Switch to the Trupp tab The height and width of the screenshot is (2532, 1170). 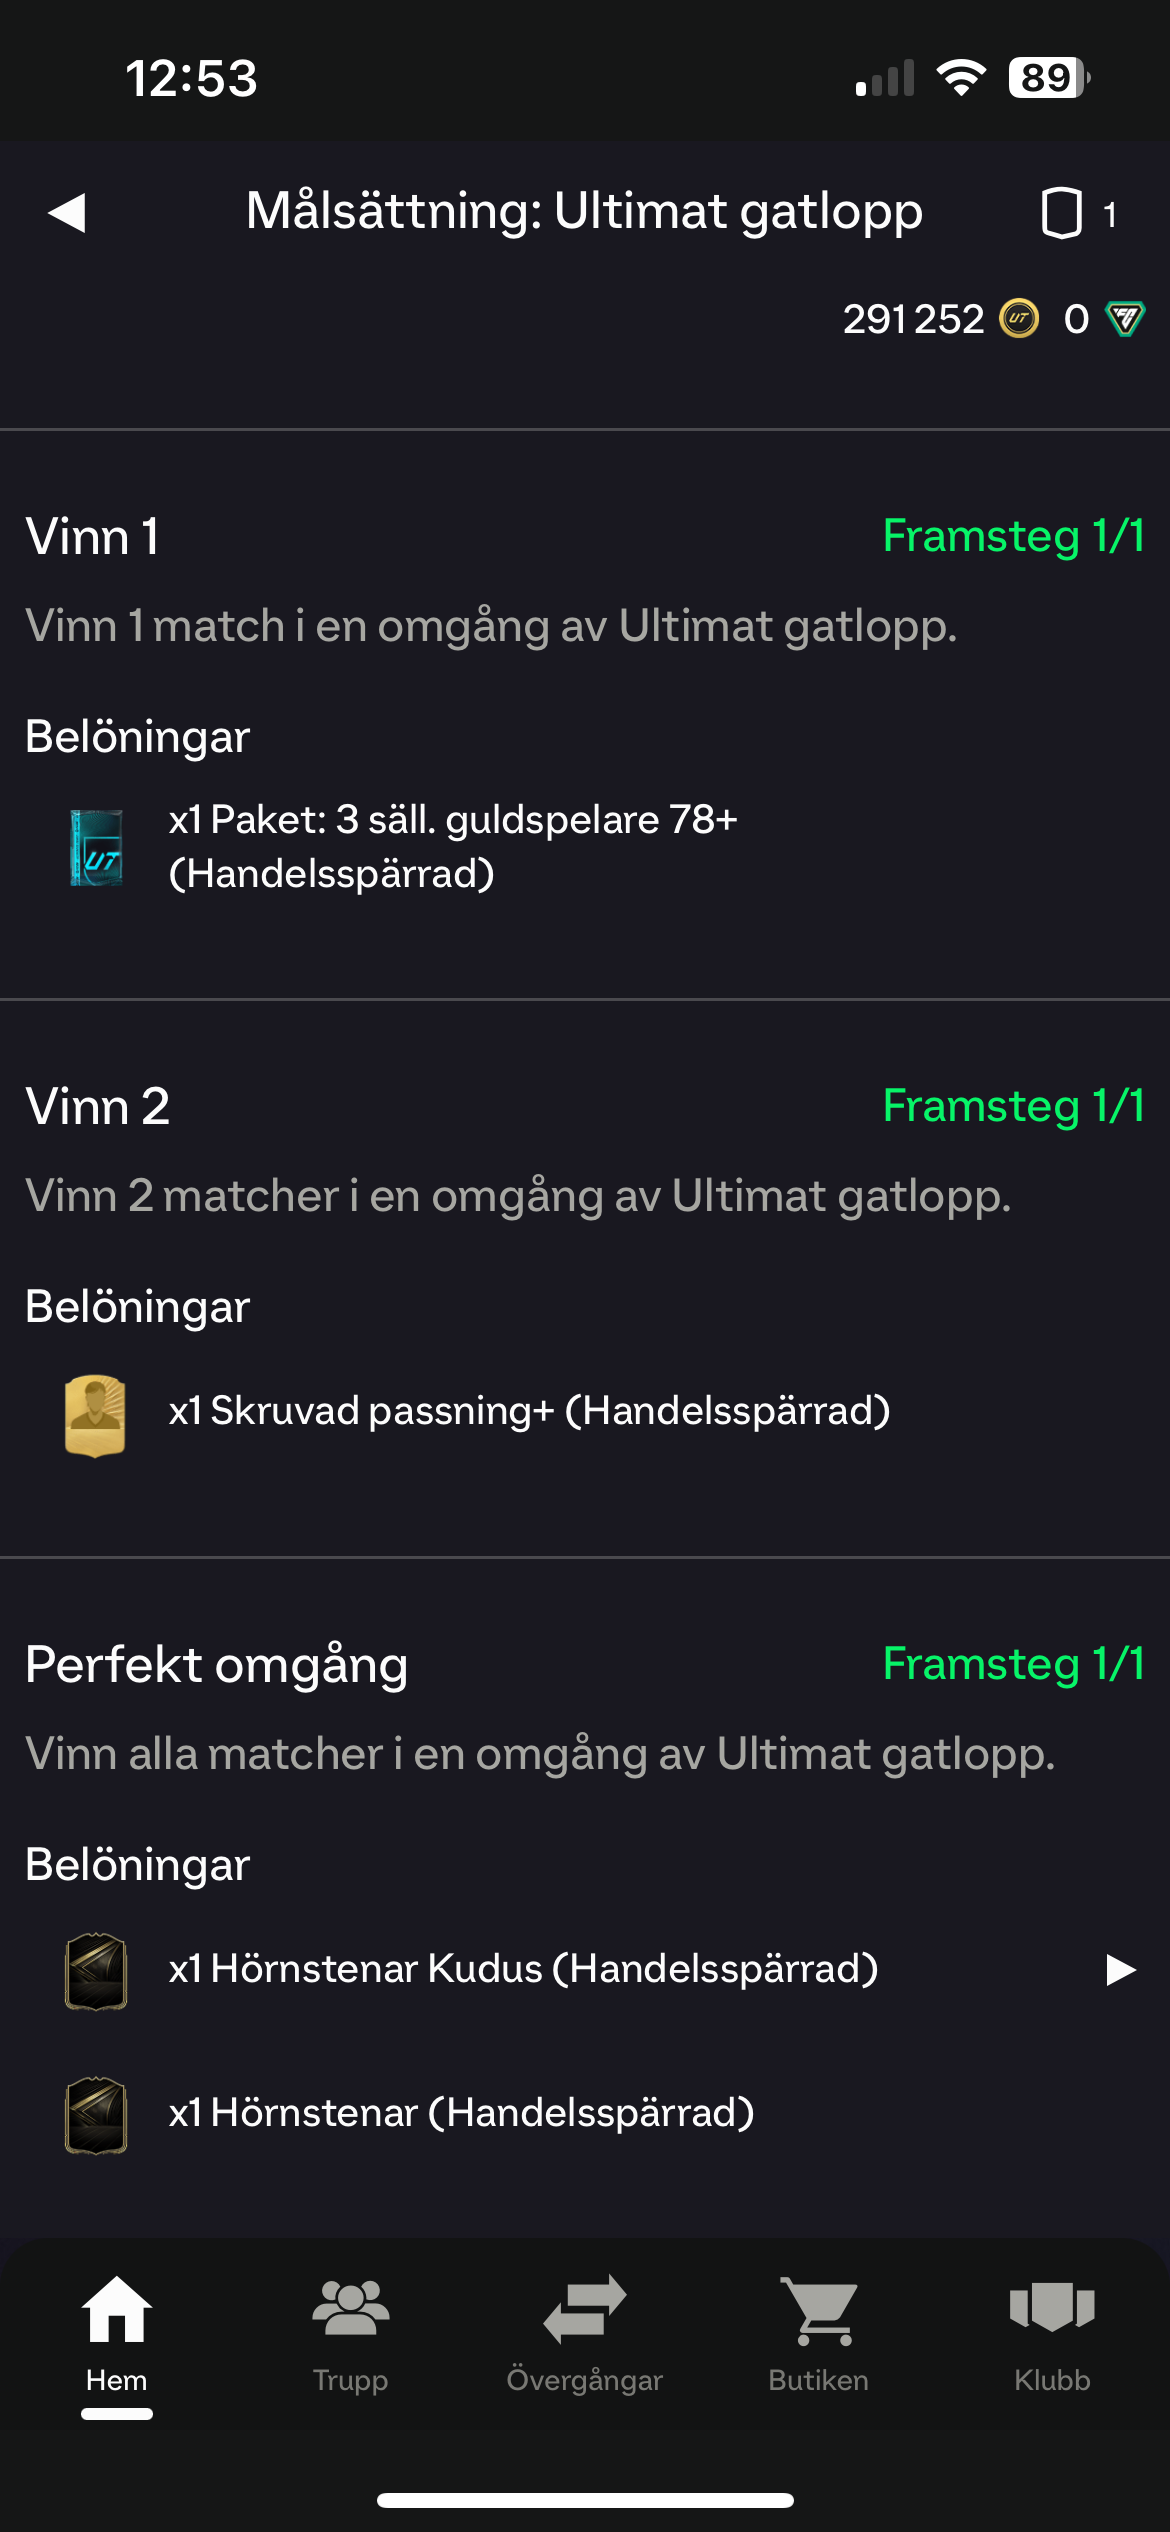click(x=350, y=2331)
